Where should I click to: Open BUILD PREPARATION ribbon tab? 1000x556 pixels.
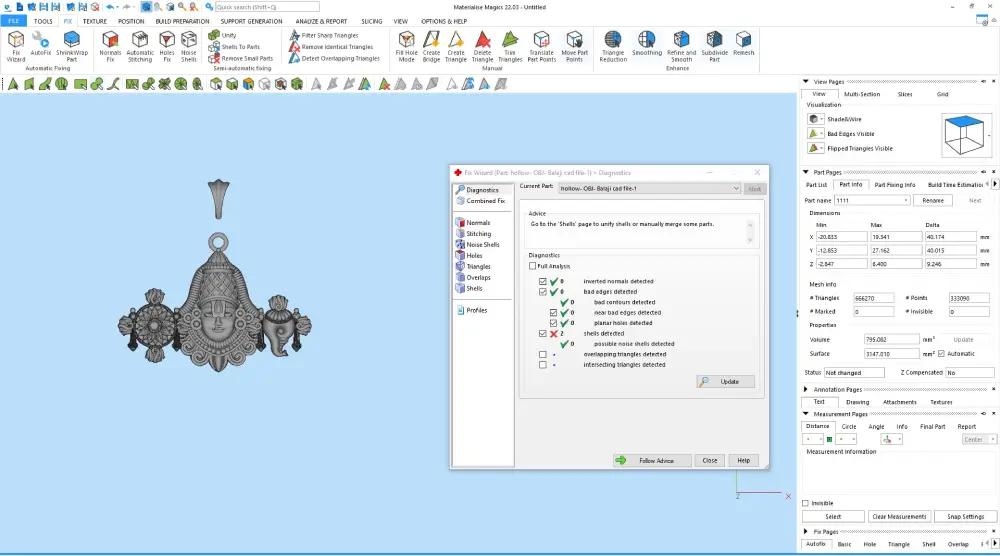click(x=182, y=21)
